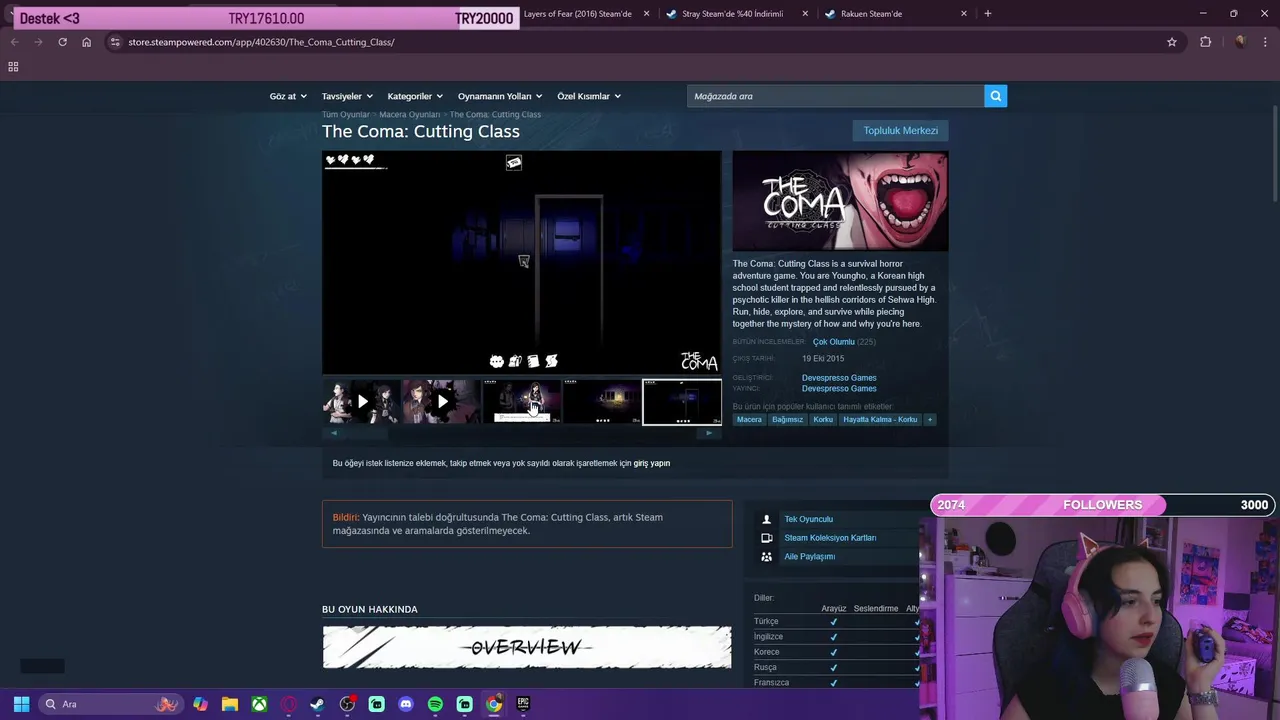
Task: Select the Bağımsız tag
Action: pos(787,419)
